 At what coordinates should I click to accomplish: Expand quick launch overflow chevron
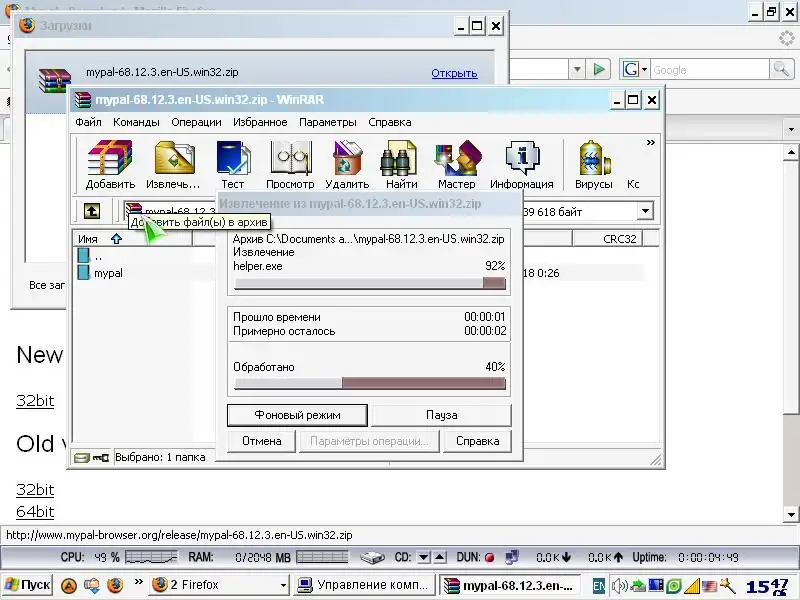[138, 581]
